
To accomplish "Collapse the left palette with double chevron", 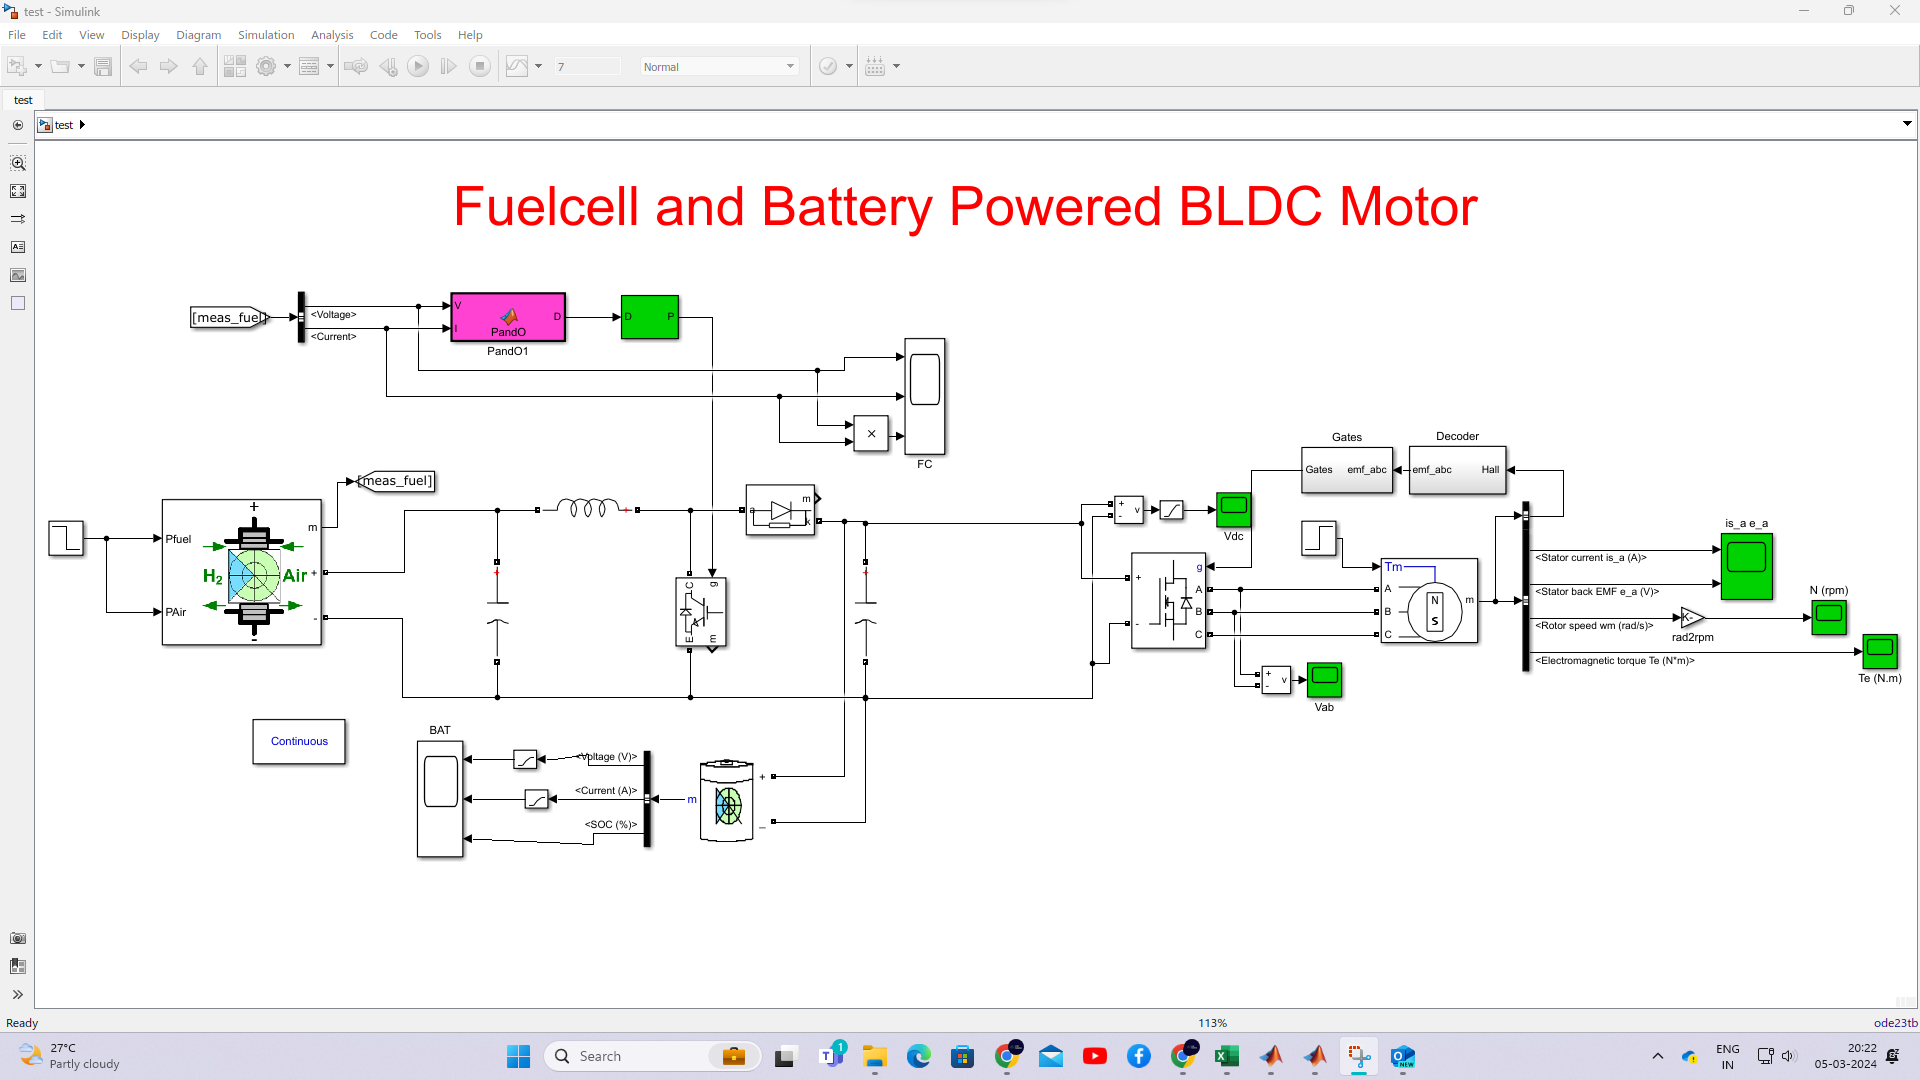I will click(x=17, y=994).
